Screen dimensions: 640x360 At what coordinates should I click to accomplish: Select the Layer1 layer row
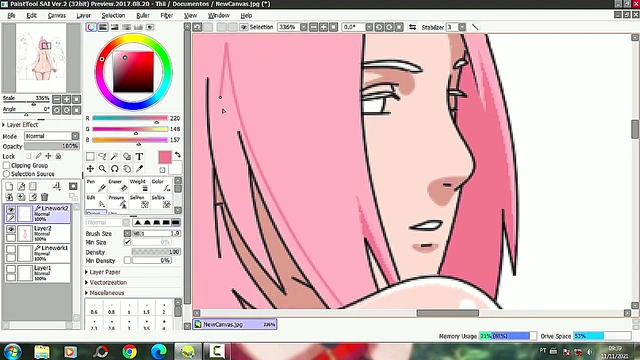click(38, 273)
